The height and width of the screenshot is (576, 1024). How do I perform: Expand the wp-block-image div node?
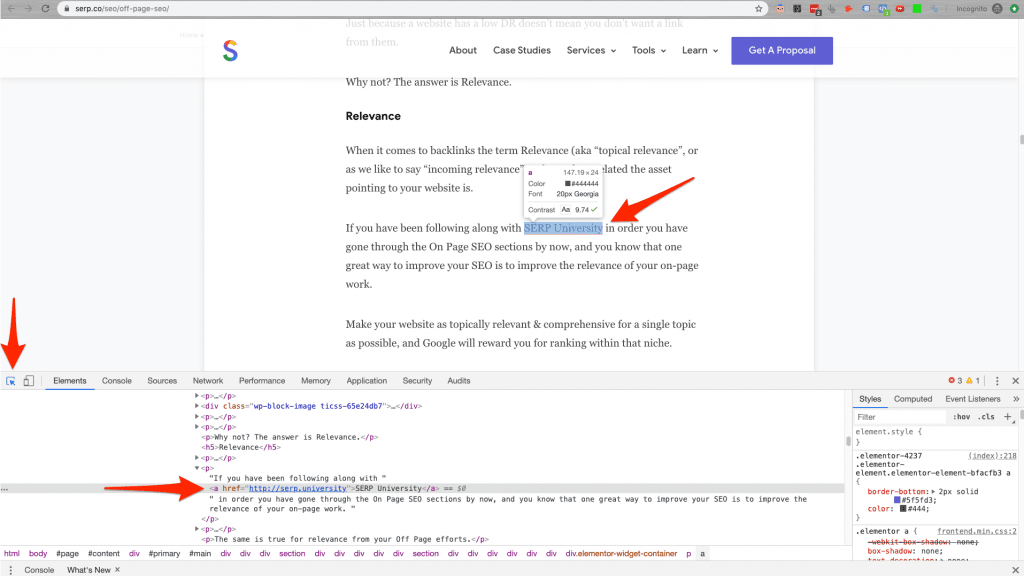197,406
